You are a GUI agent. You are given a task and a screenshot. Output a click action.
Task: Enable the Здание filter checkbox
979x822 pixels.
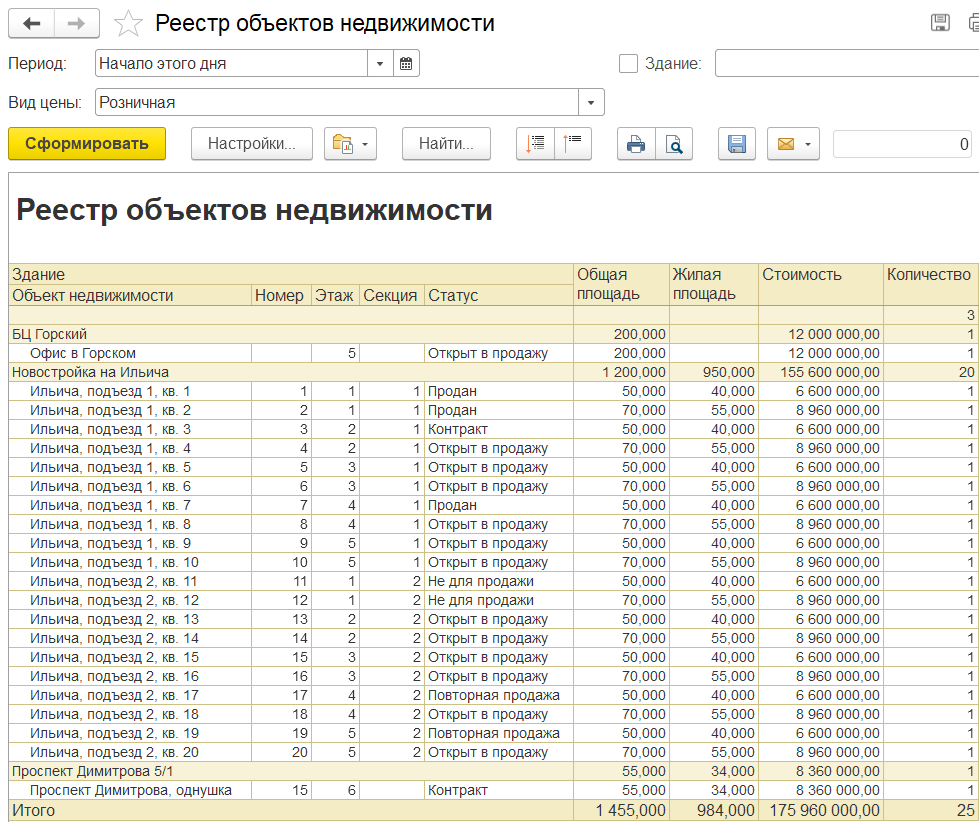(x=628, y=64)
